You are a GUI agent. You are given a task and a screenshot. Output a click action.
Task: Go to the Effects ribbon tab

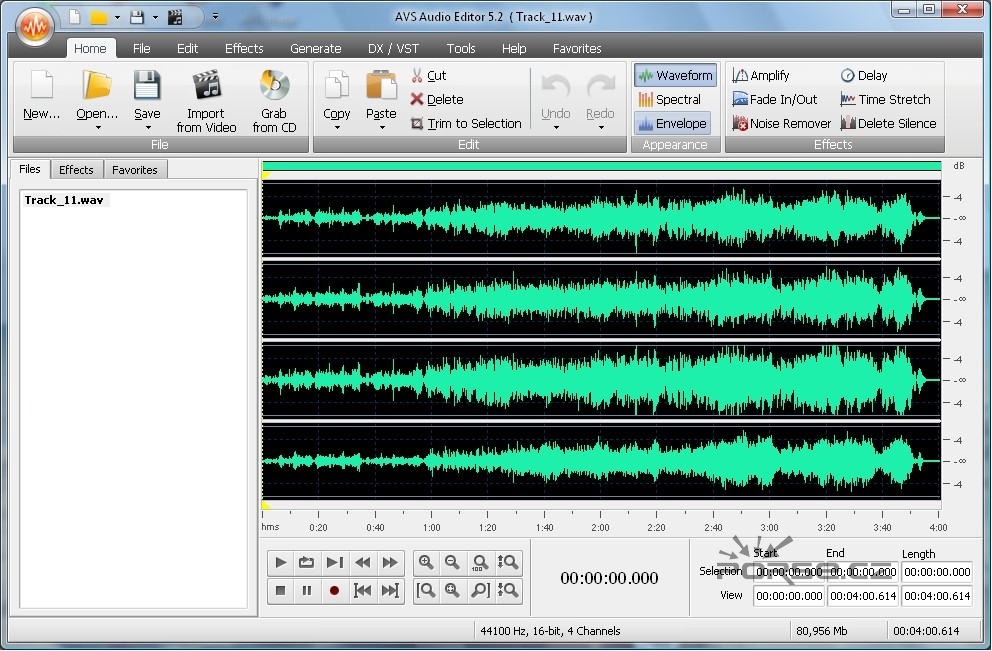244,48
